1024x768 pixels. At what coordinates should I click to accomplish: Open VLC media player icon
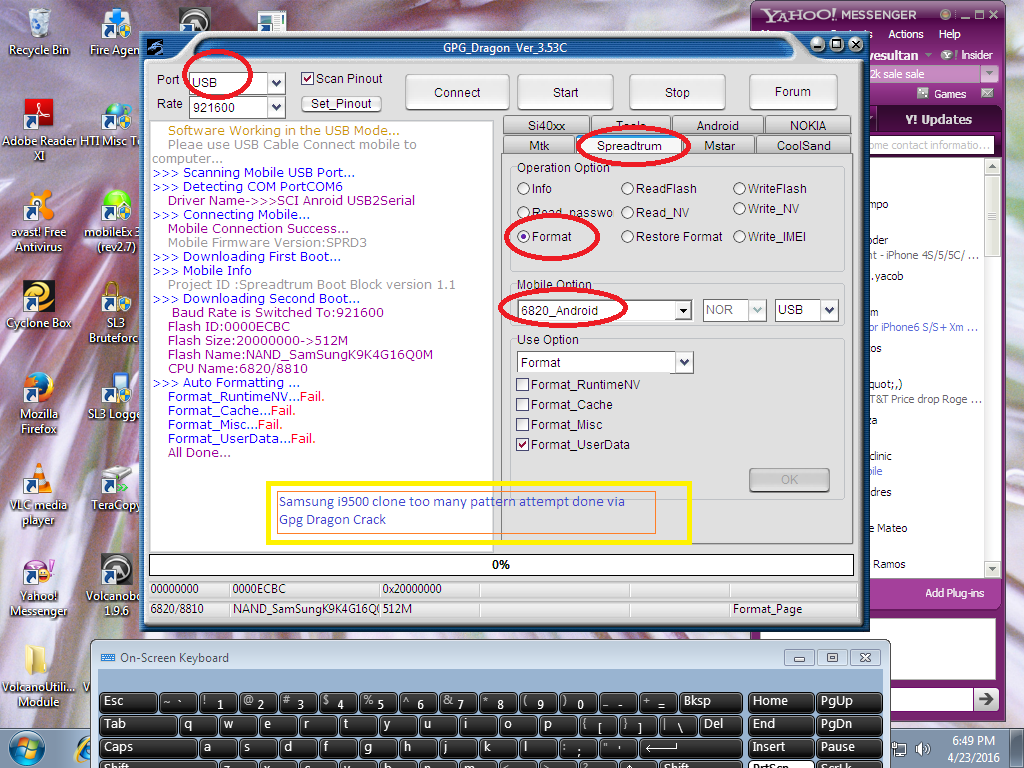pos(38,482)
